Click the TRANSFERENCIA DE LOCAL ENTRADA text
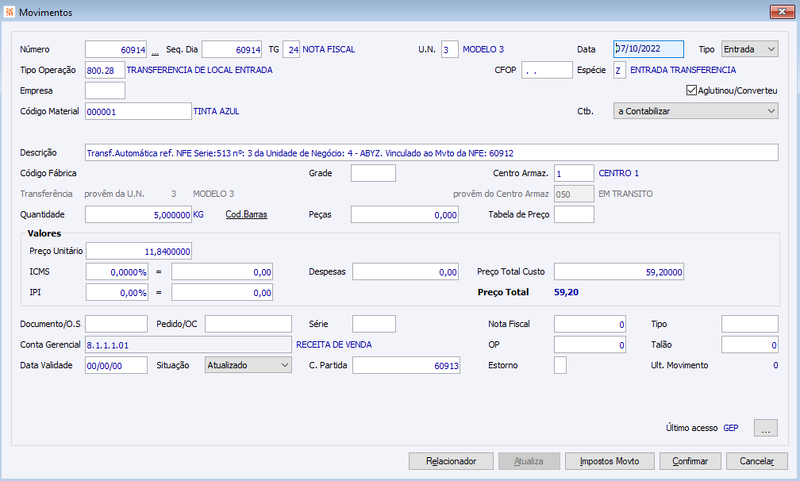This screenshot has height=481, width=800. point(199,70)
